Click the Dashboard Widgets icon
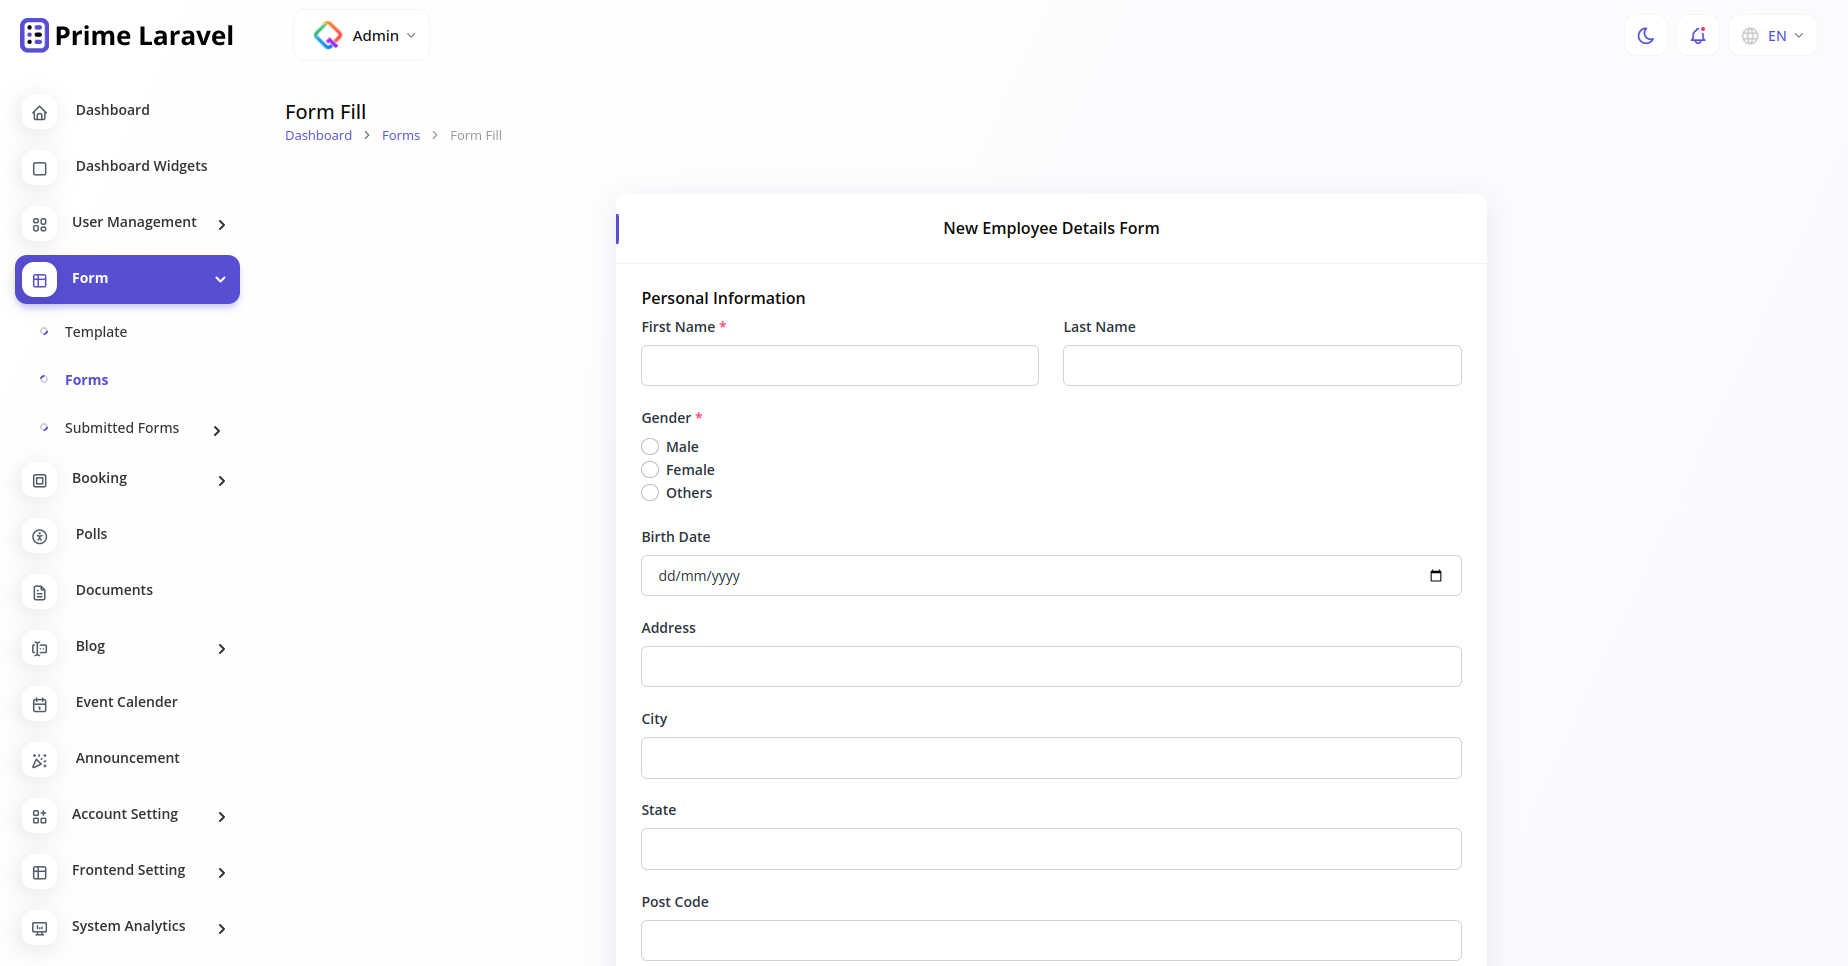Screen dimensions: 1848x966 (39, 168)
